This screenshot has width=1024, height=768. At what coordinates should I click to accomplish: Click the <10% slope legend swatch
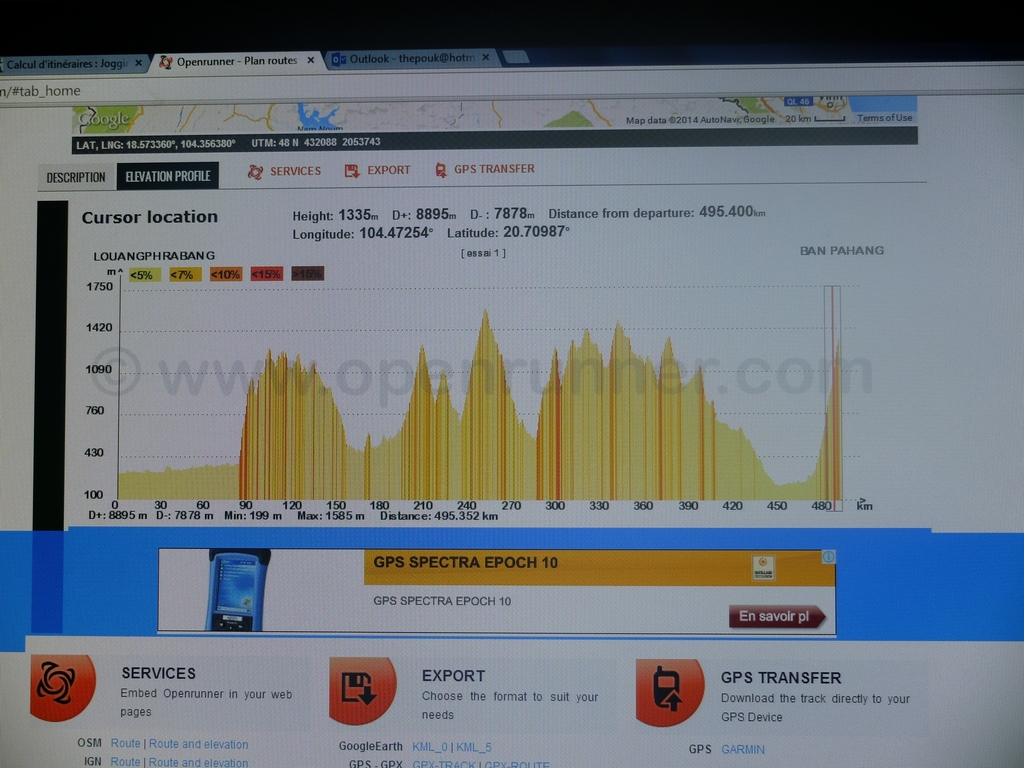(x=226, y=274)
